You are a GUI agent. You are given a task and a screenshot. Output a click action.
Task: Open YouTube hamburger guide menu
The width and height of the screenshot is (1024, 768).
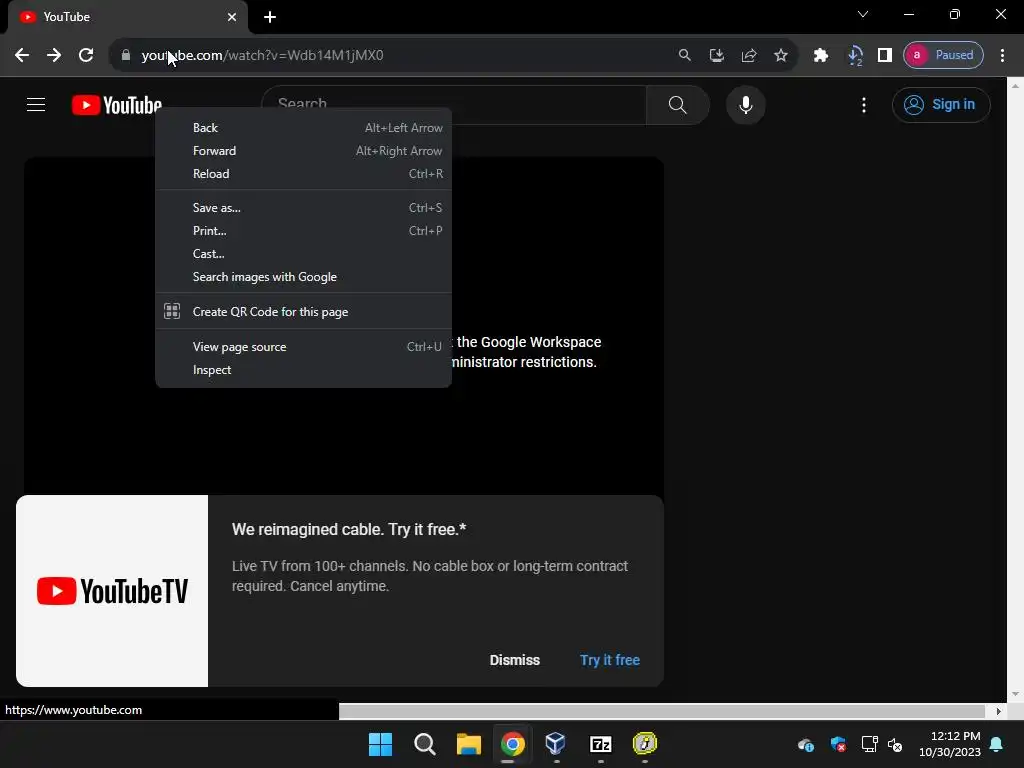pos(36,104)
